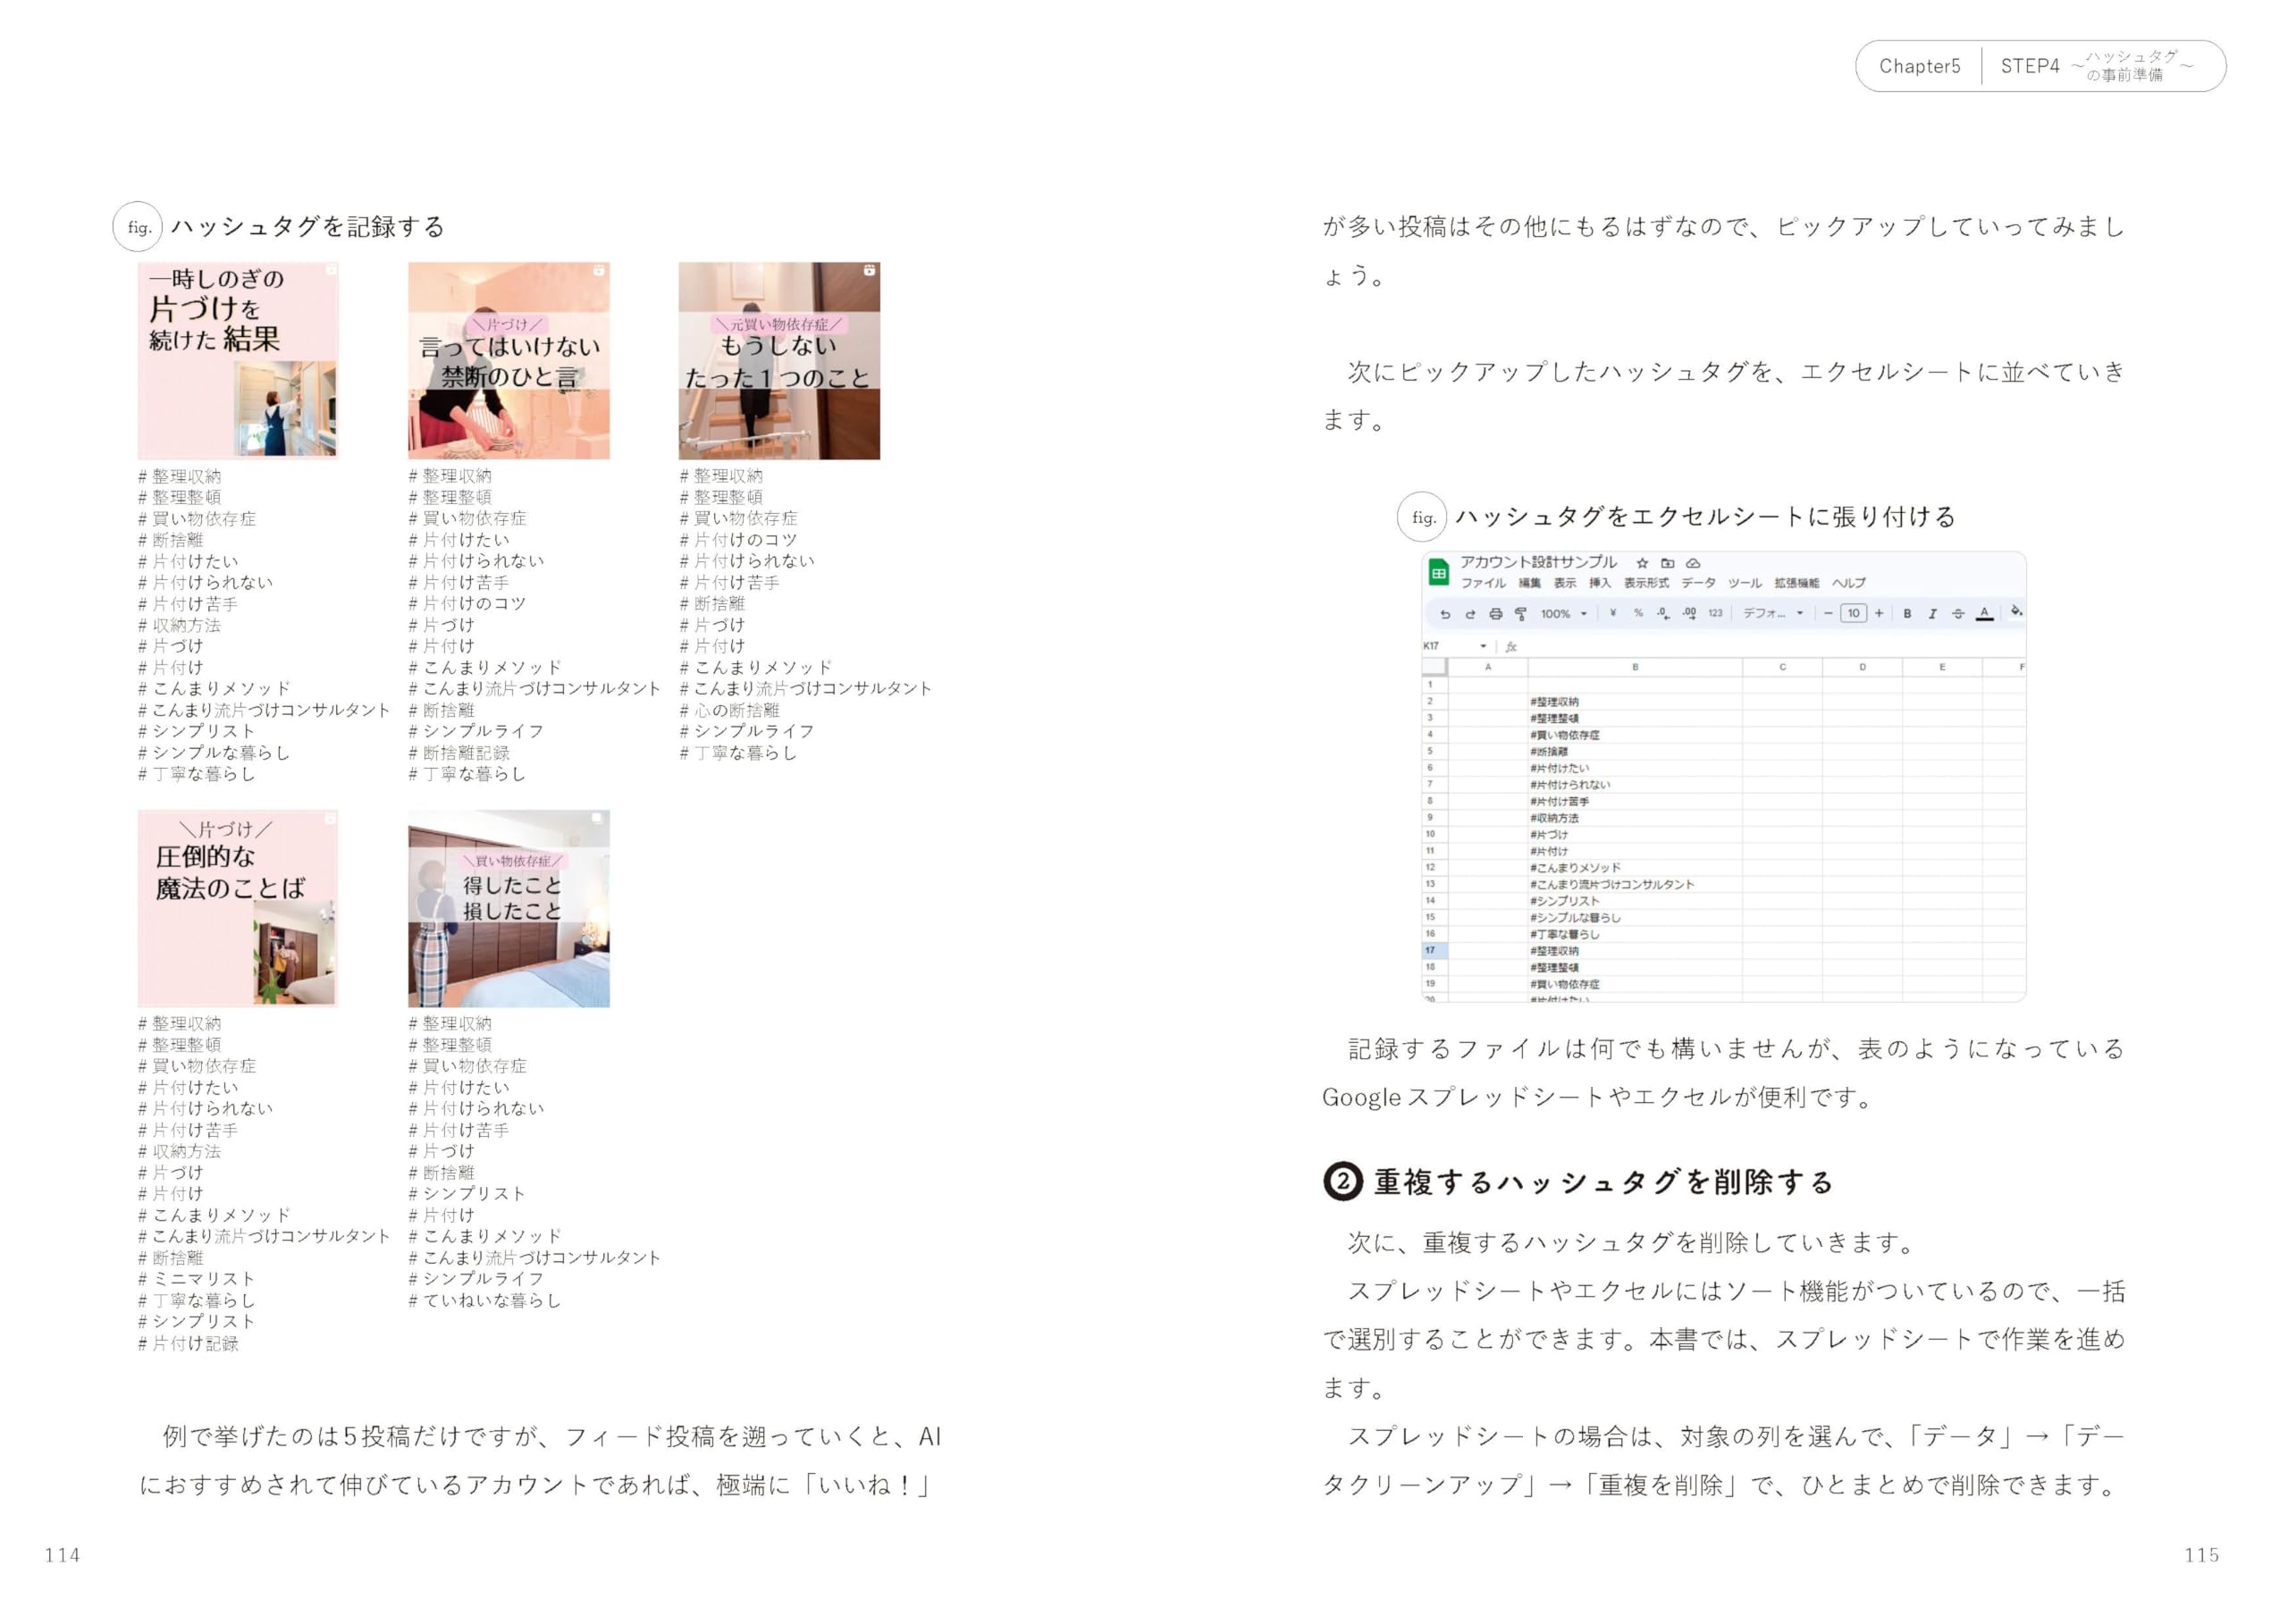The height and width of the screenshot is (1624, 2288).
Task: Open the 100% zoom dropdown
Action: click(1563, 614)
